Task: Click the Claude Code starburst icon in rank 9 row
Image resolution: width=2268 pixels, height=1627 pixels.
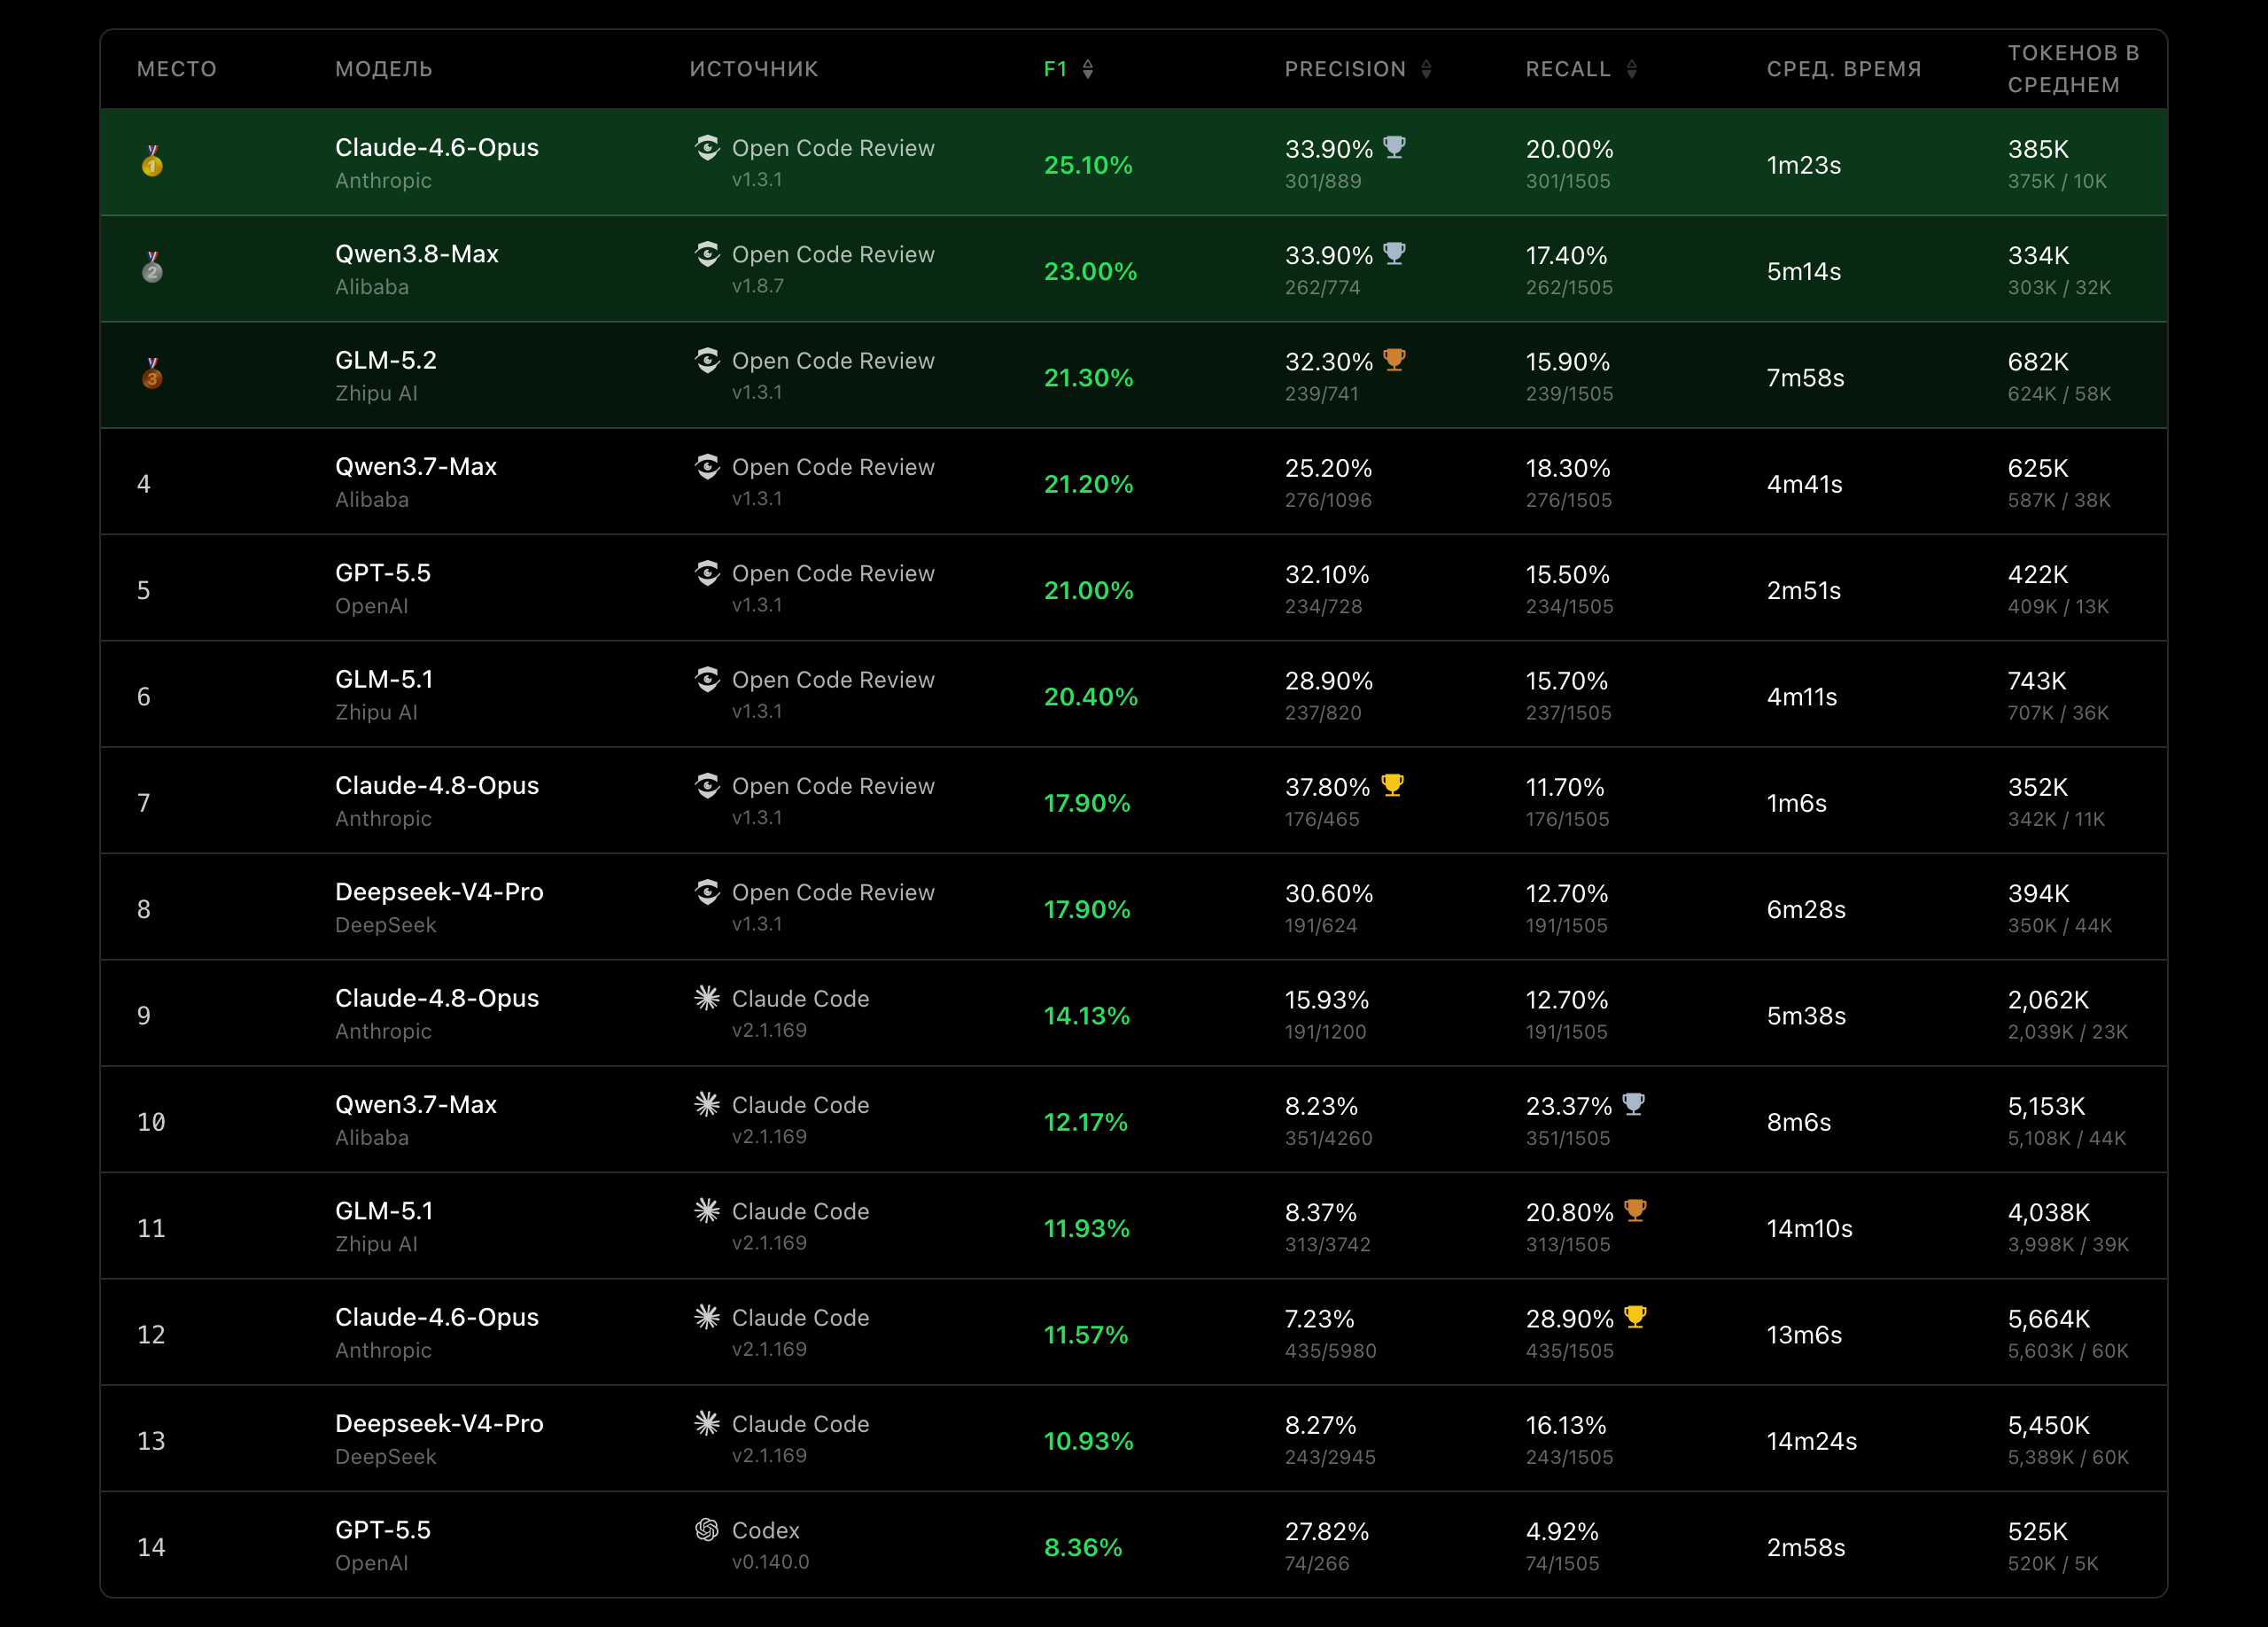Action: (x=707, y=998)
